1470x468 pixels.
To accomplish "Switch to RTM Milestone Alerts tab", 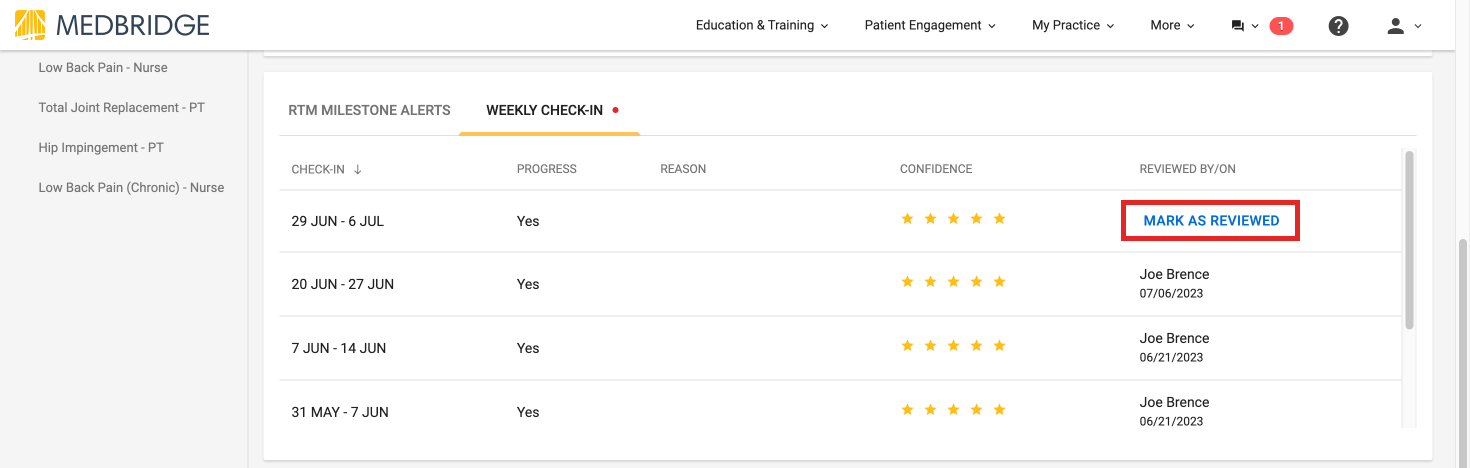I will pyautogui.click(x=369, y=110).
